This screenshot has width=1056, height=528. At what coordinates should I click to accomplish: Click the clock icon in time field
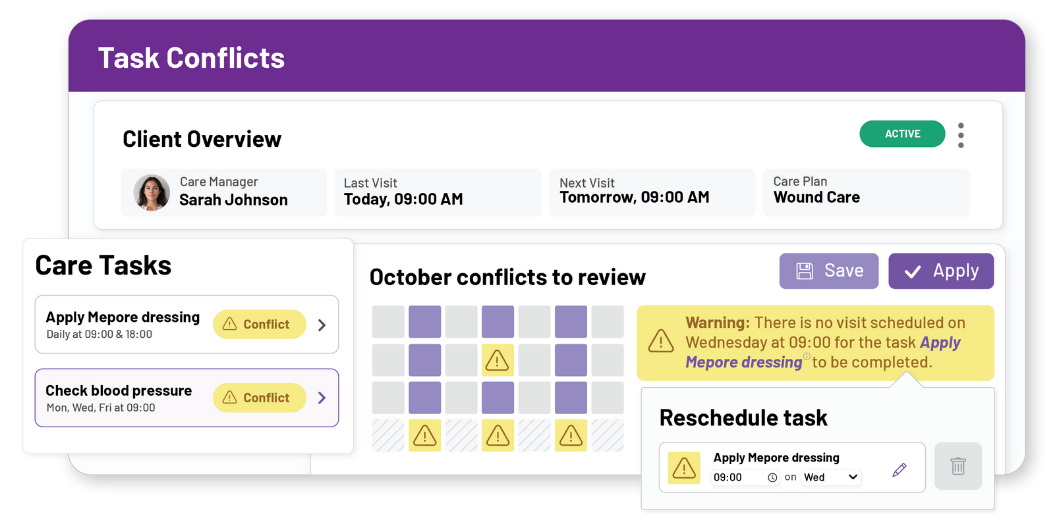pyautogui.click(x=772, y=478)
